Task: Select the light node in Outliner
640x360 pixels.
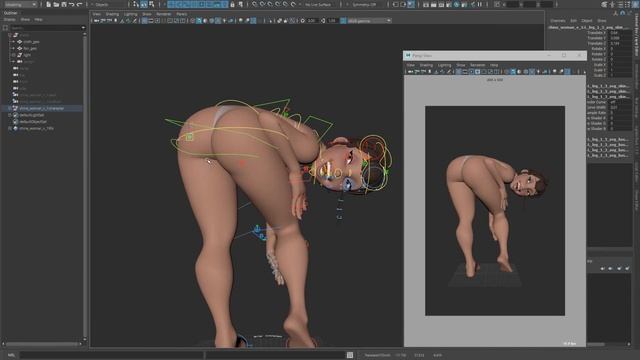Action: [x=27, y=55]
